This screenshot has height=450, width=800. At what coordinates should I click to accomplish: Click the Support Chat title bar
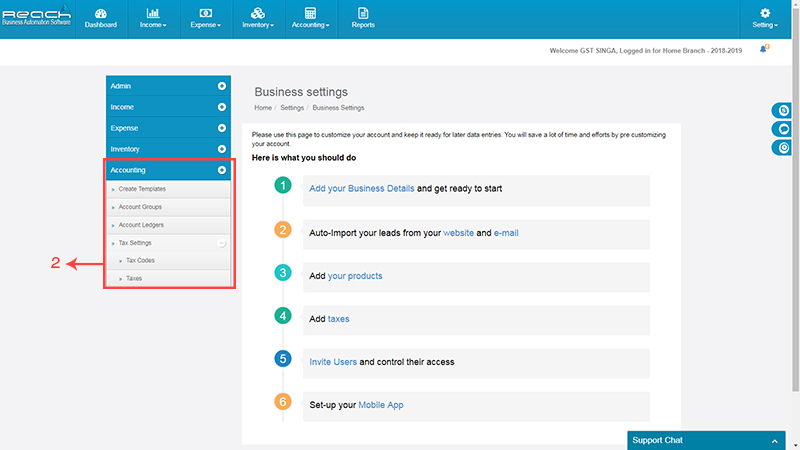pyautogui.click(x=706, y=440)
